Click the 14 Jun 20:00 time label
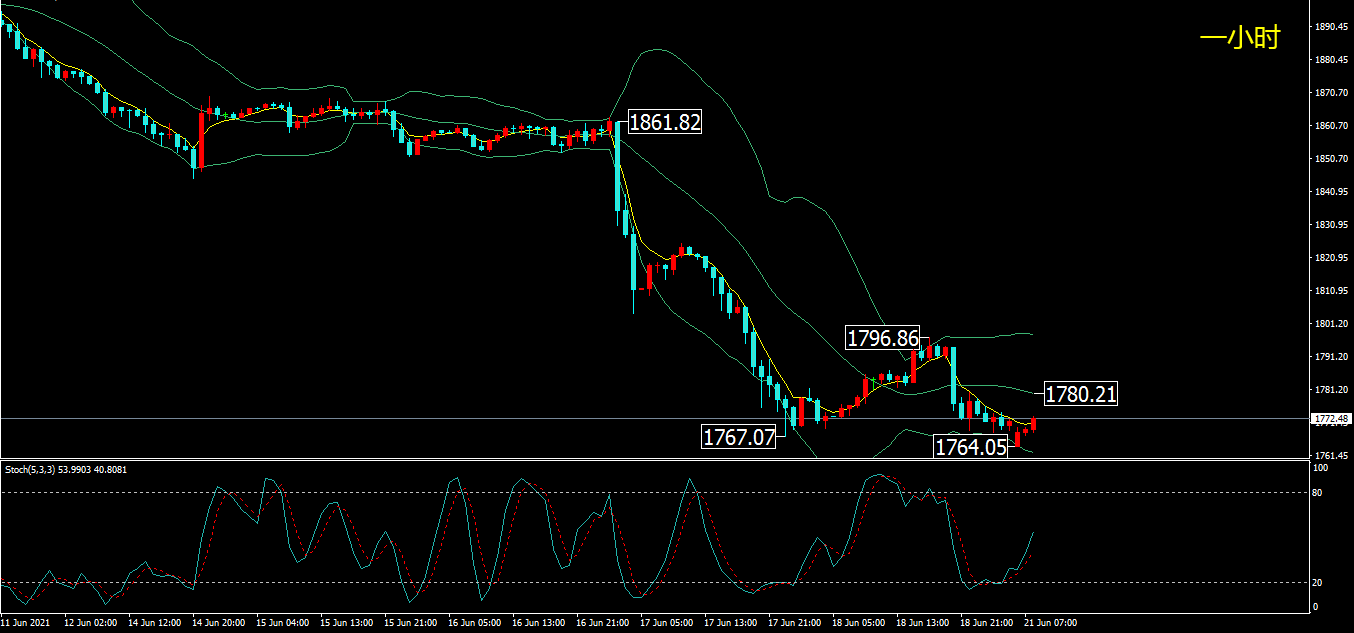This screenshot has height=633, width=1354. point(220,622)
